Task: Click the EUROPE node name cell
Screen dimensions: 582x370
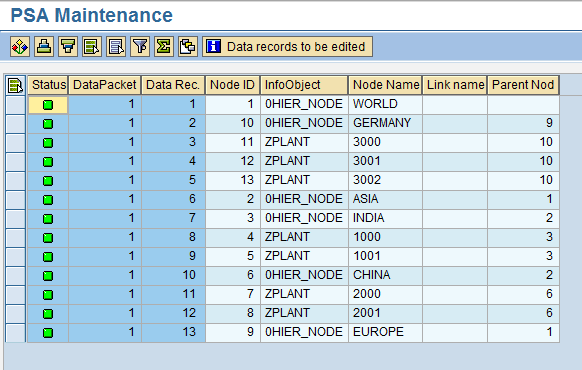Action: click(x=385, y=332)
